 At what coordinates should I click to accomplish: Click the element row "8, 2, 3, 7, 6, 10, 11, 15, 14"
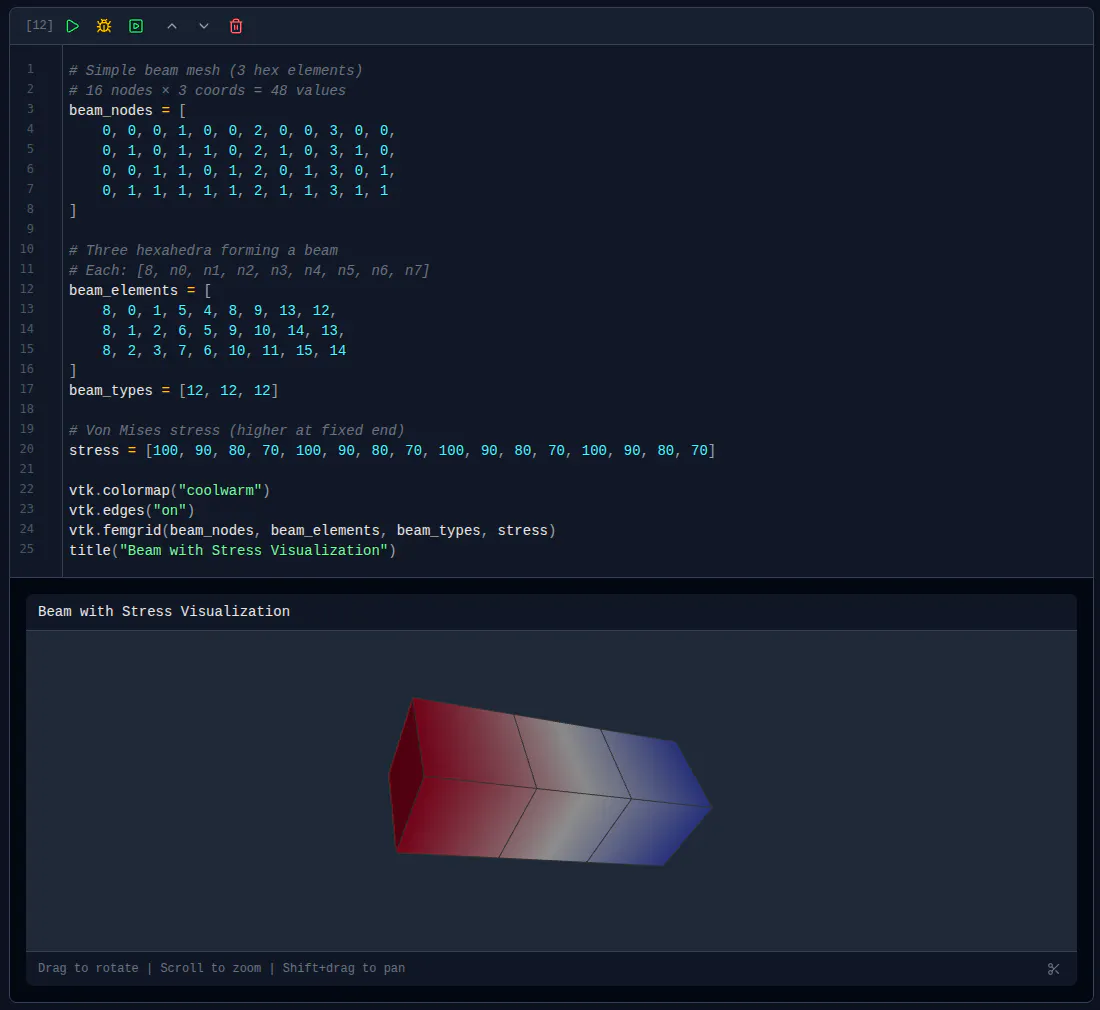point(224,350)
